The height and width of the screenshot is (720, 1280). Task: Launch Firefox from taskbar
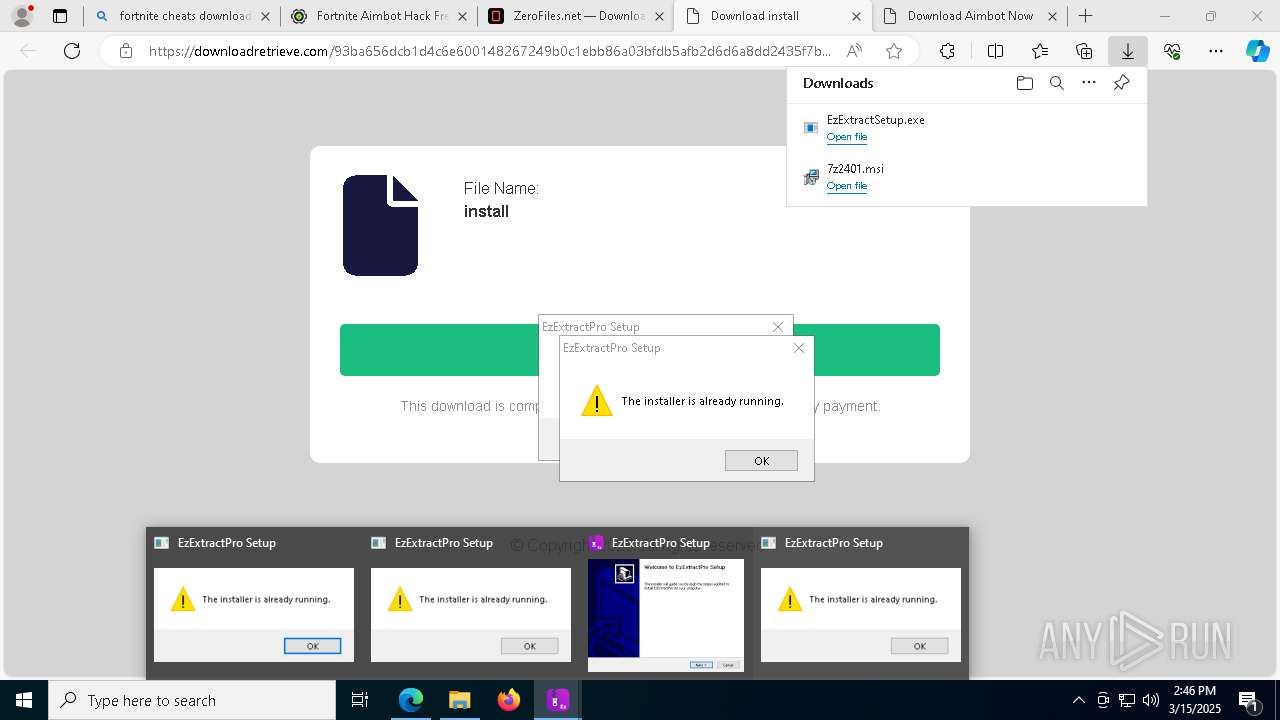coord(509,700)
